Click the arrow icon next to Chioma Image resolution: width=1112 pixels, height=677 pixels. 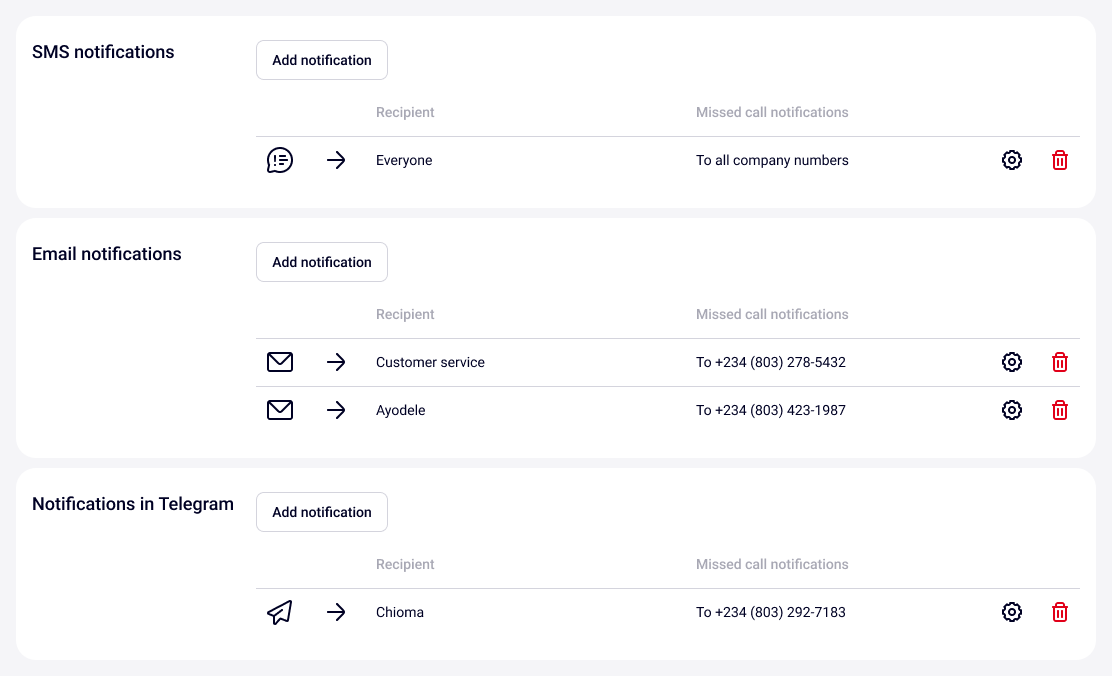tap(336, 612)
